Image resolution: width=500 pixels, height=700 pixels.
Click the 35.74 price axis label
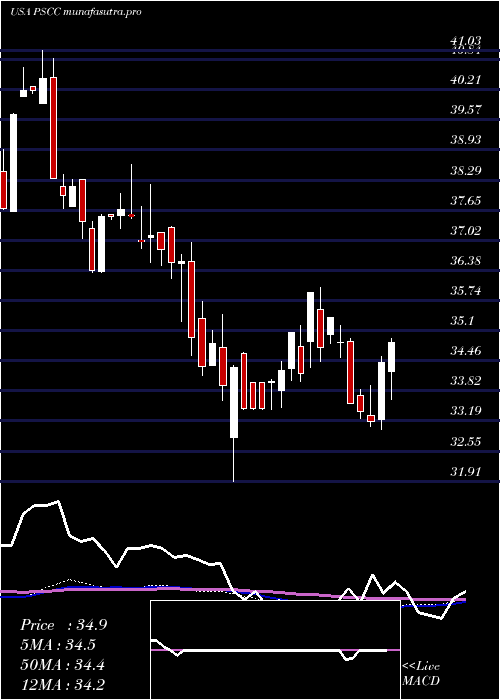pos(465,292)
